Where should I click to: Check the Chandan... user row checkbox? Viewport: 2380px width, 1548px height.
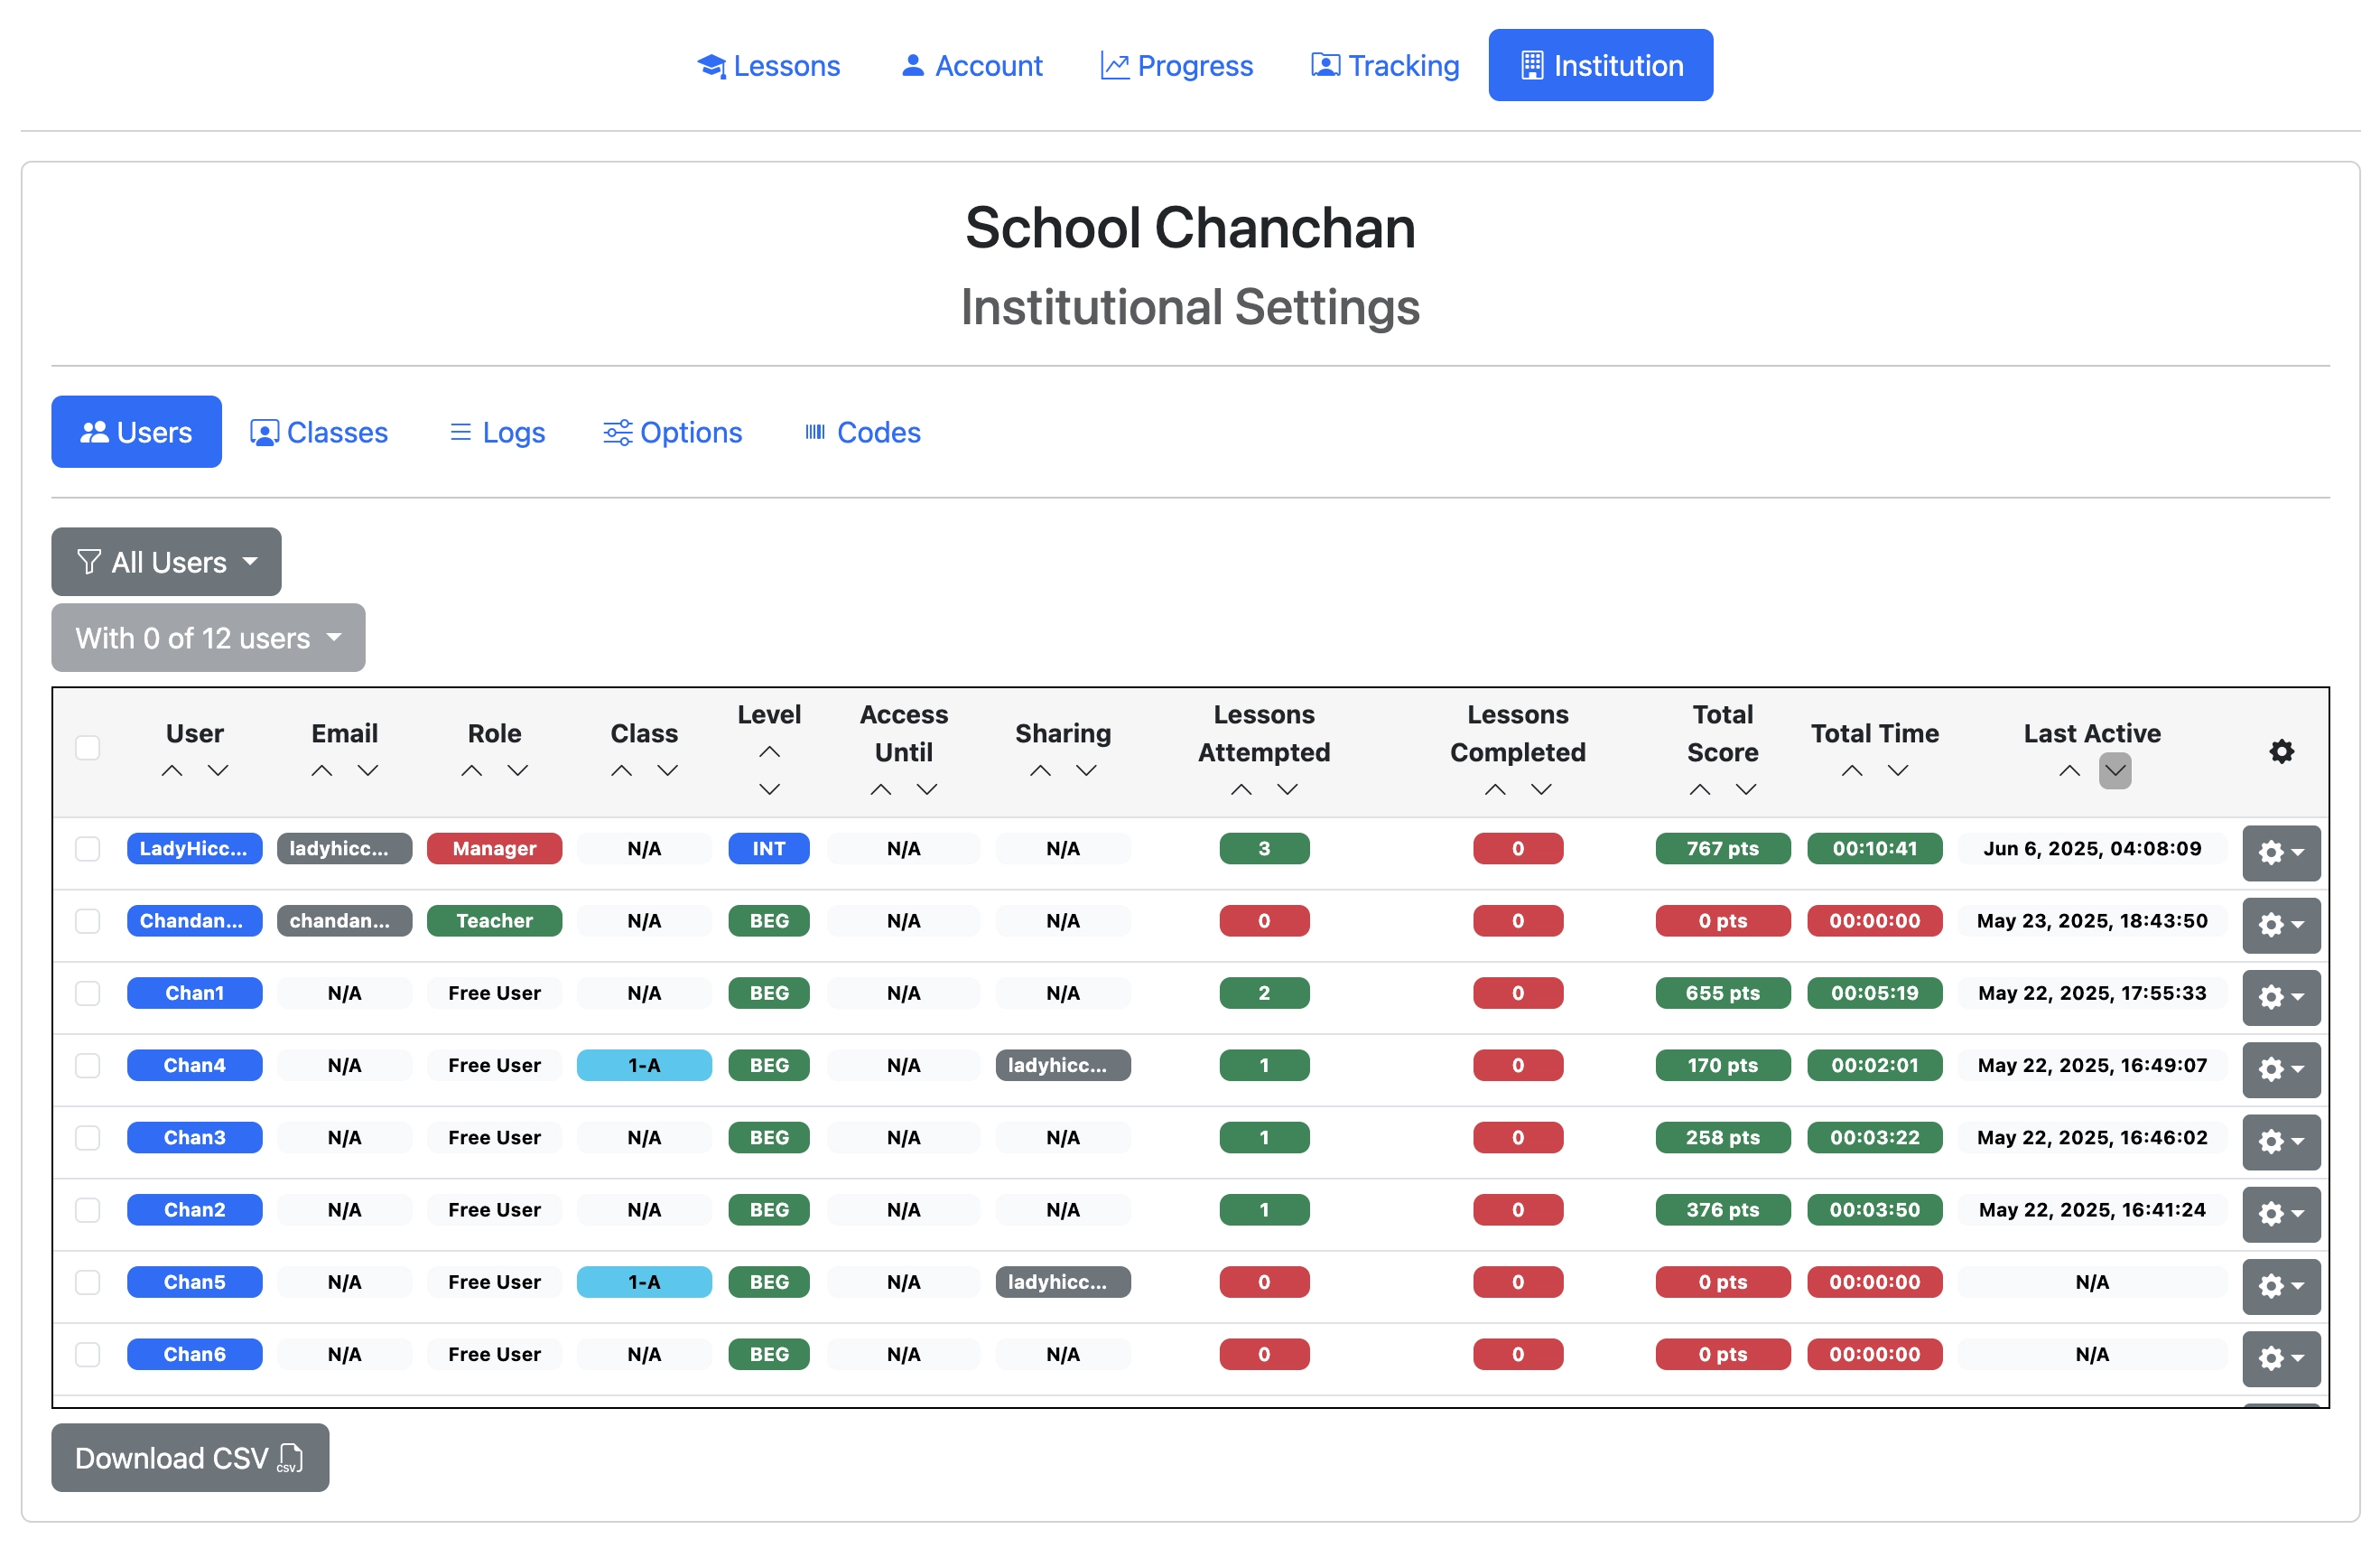click(88, 921)
